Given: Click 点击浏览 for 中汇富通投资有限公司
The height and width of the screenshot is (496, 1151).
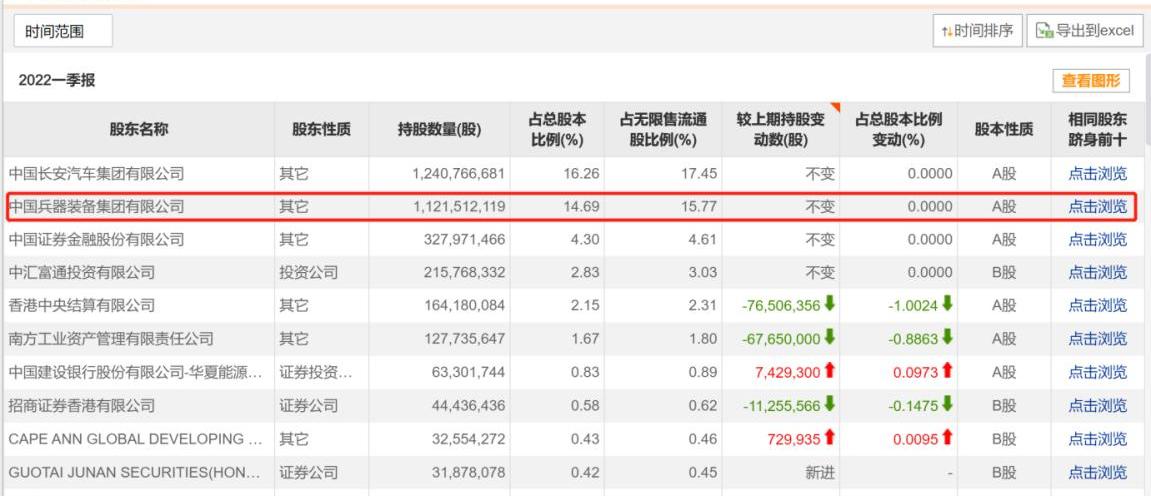Looking at the screenshot, I should [1097, 273].
